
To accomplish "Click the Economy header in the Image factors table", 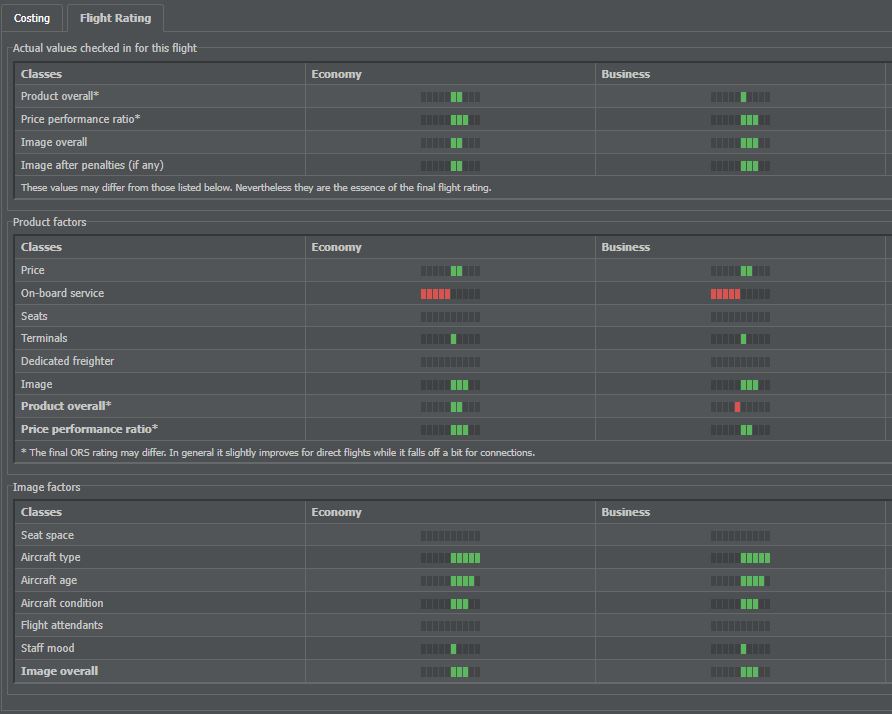I will [x=336, y=512].
